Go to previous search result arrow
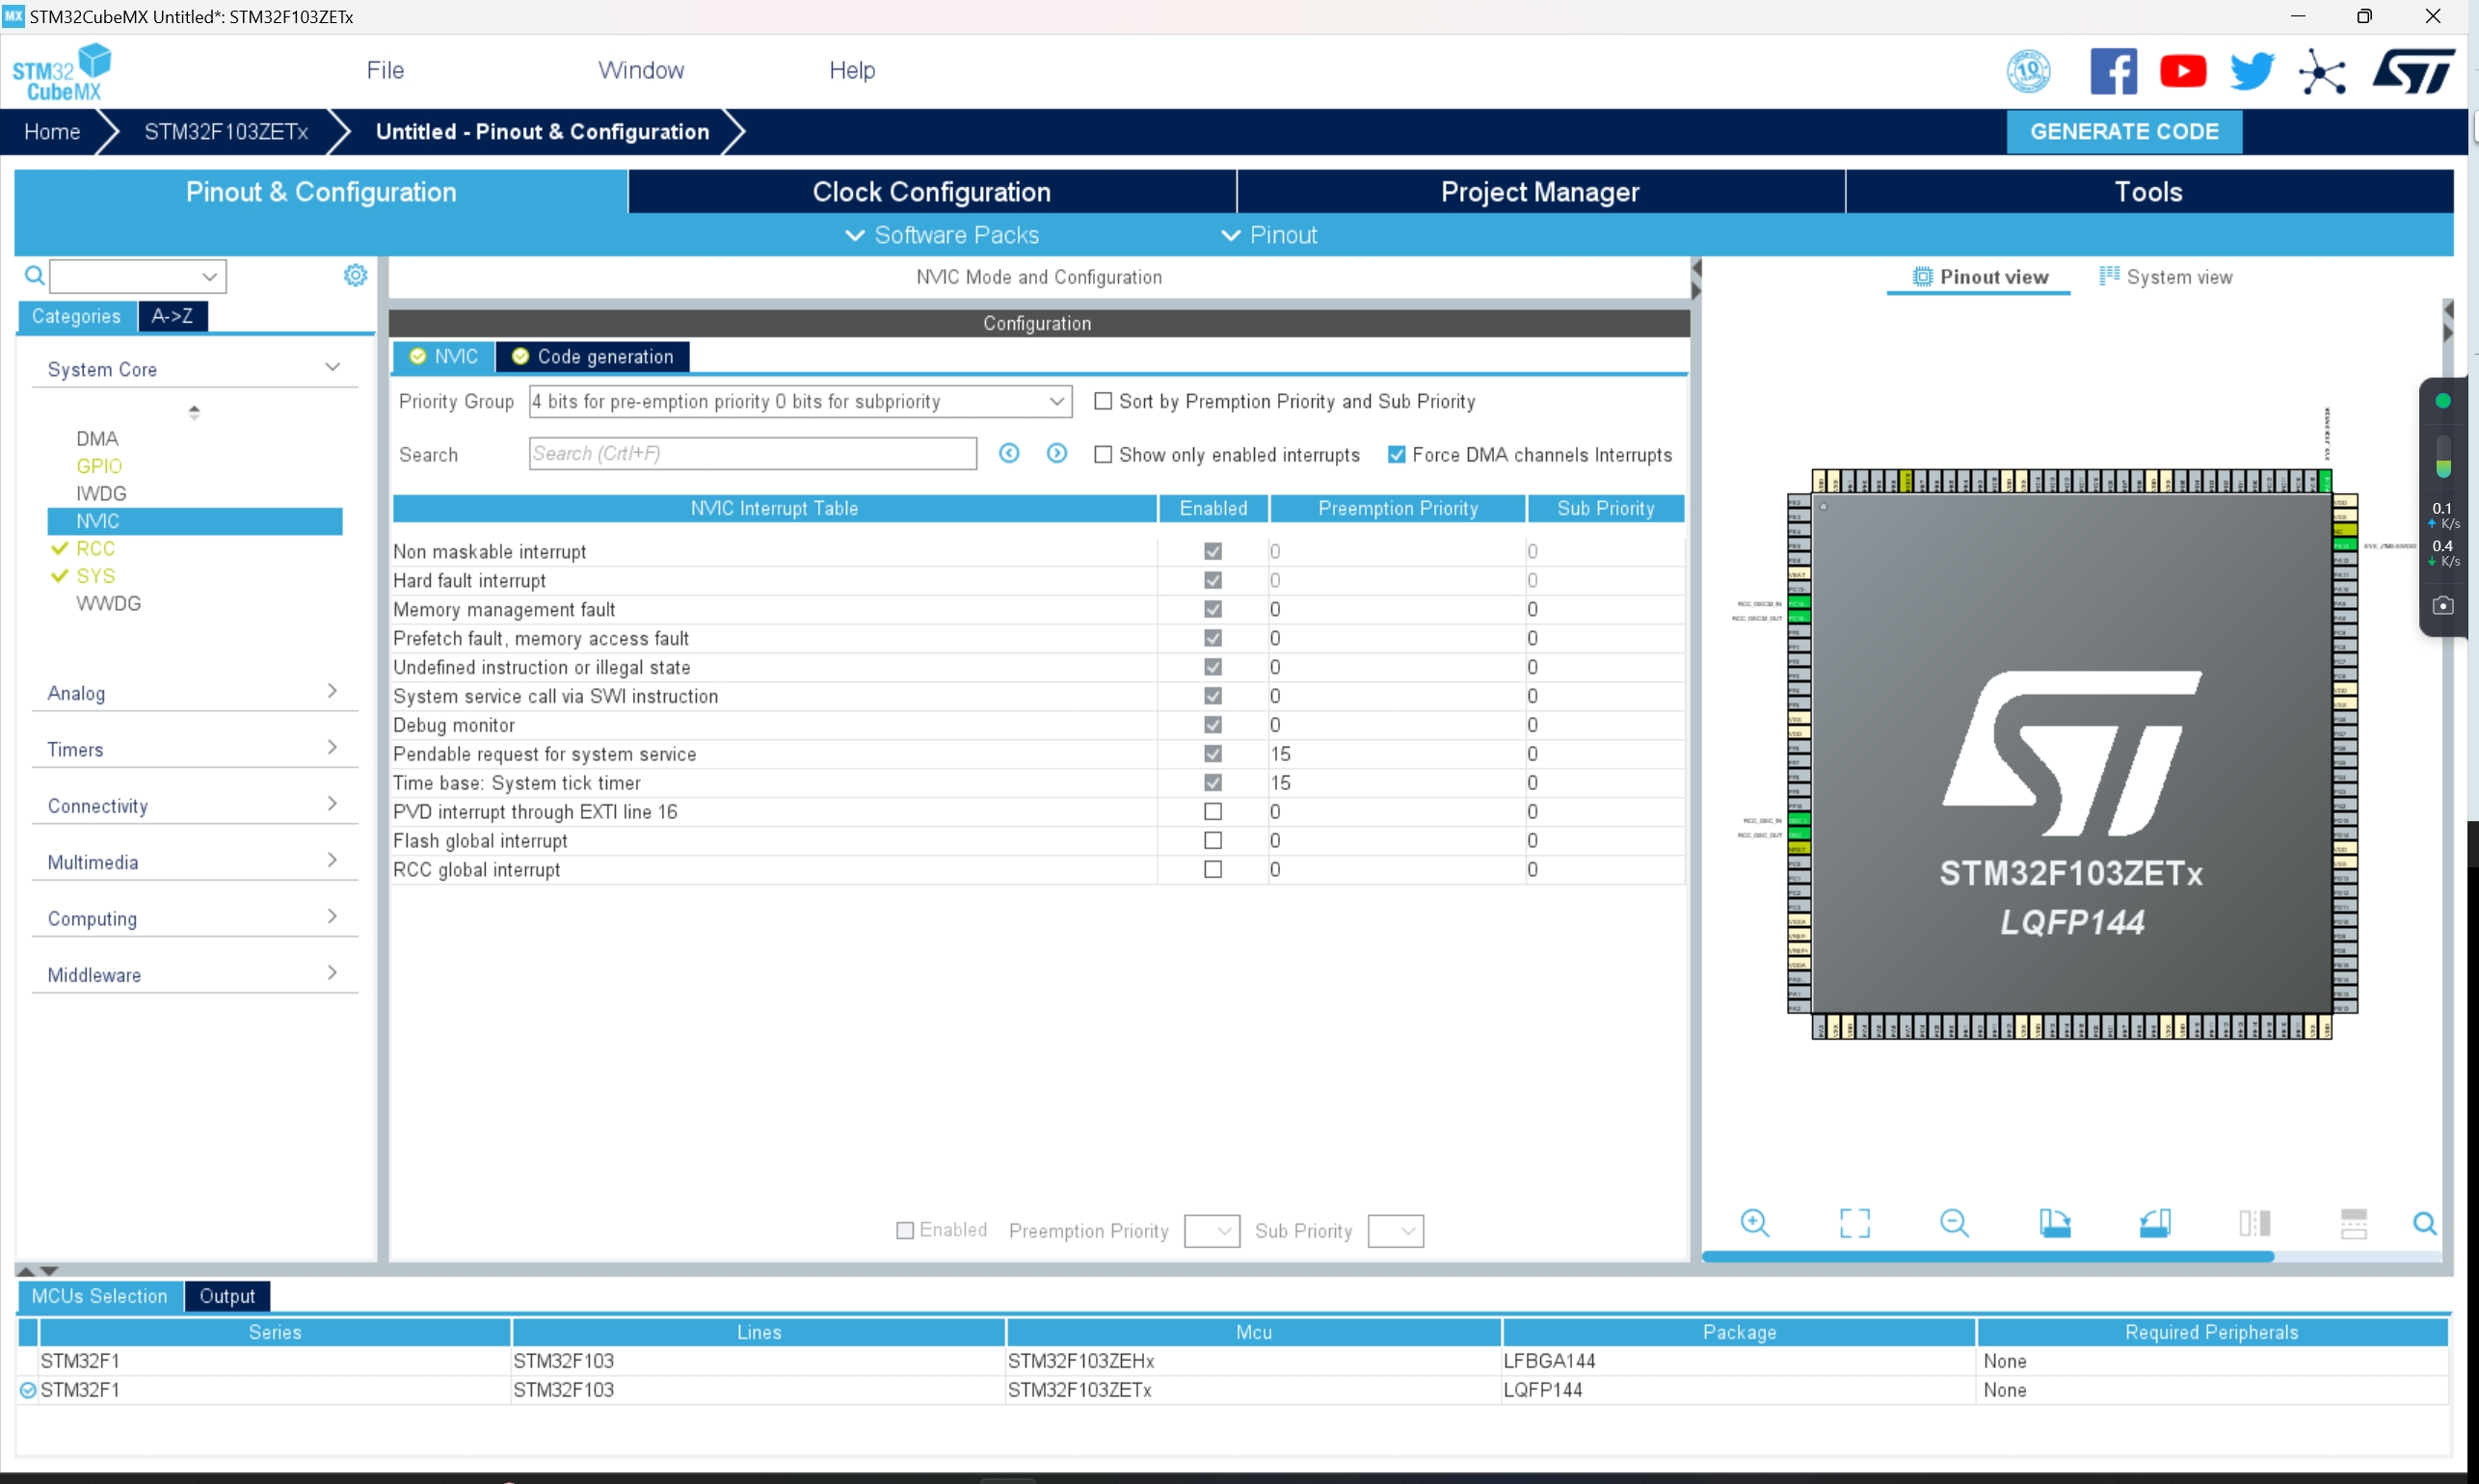2479x1484 pixels. (x=1009, y=453)
